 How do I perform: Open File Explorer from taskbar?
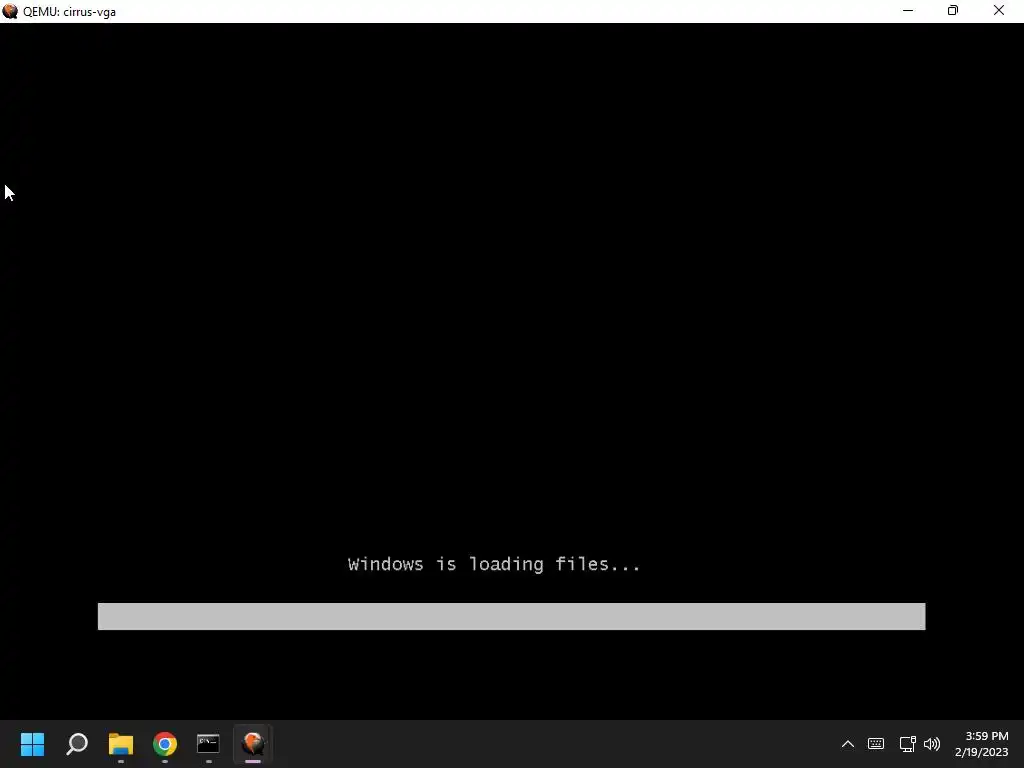tap(121, 744)
